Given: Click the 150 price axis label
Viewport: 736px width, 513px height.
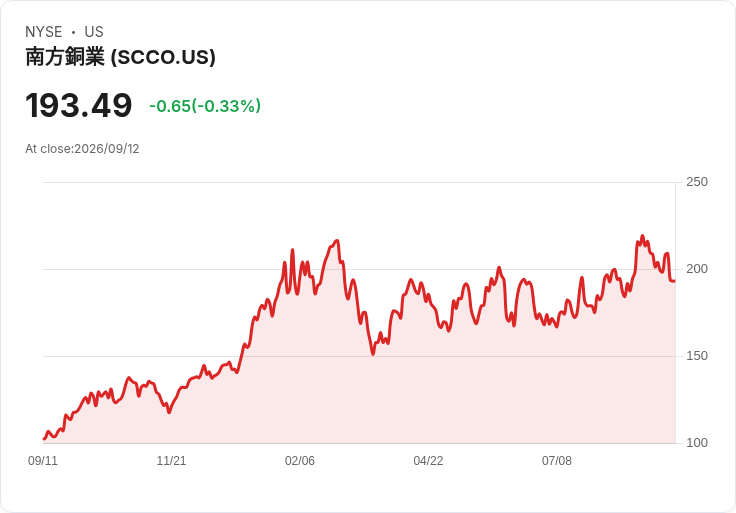Looking at the screenshot, I should [697, 356].
